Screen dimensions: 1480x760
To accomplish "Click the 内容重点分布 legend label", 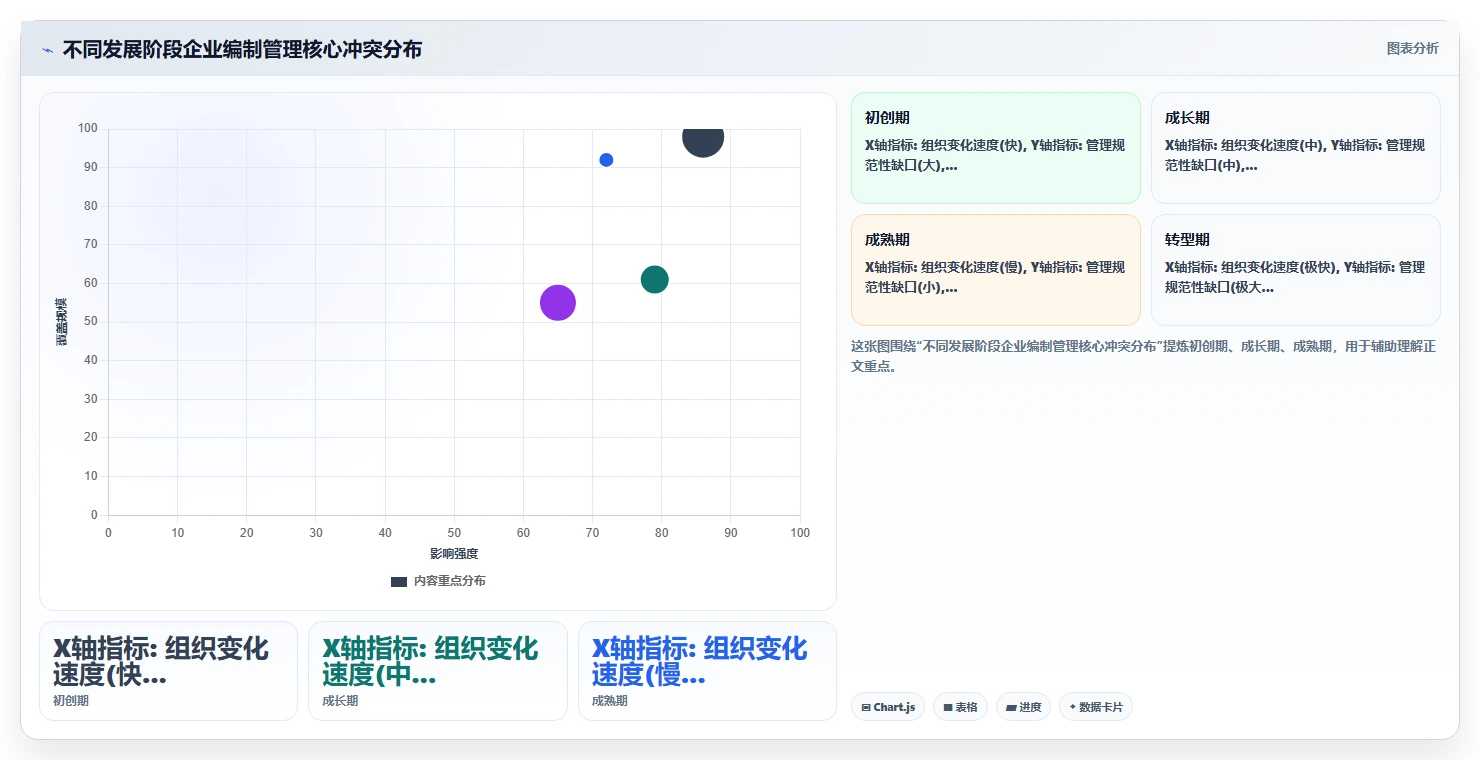I will click(450, 581).
